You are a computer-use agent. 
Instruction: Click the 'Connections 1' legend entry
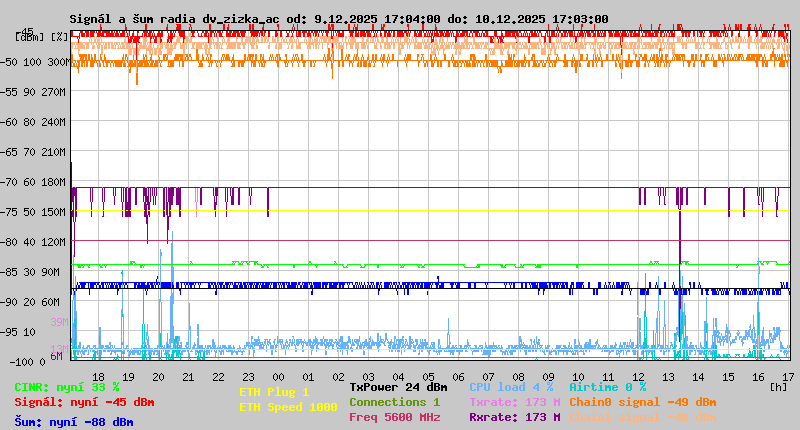click(x=394, y=402)
